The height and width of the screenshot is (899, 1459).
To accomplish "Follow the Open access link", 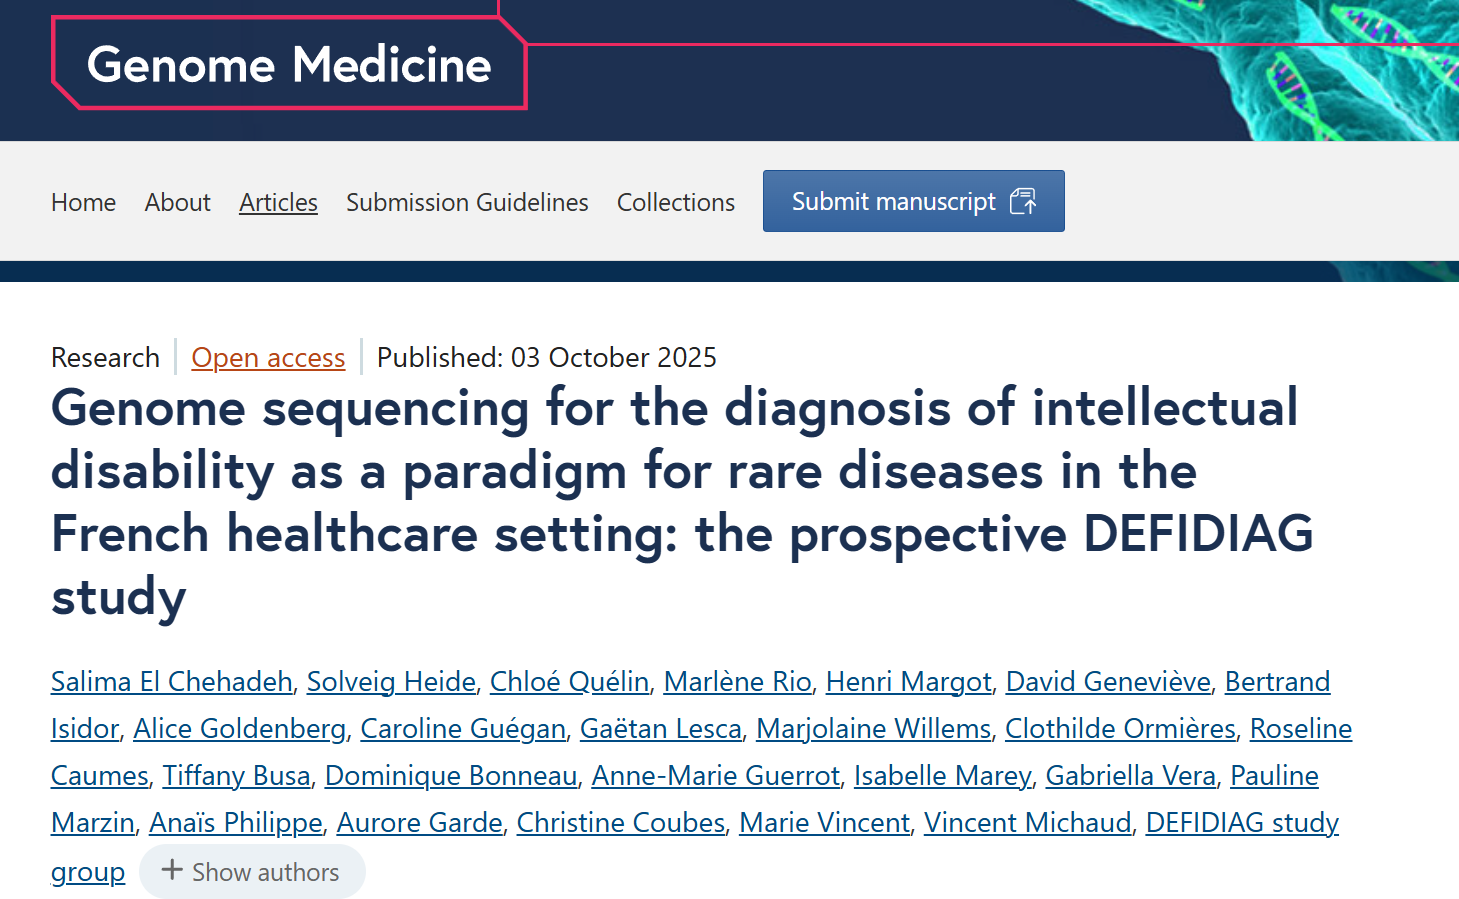I will tap(268, 358).
